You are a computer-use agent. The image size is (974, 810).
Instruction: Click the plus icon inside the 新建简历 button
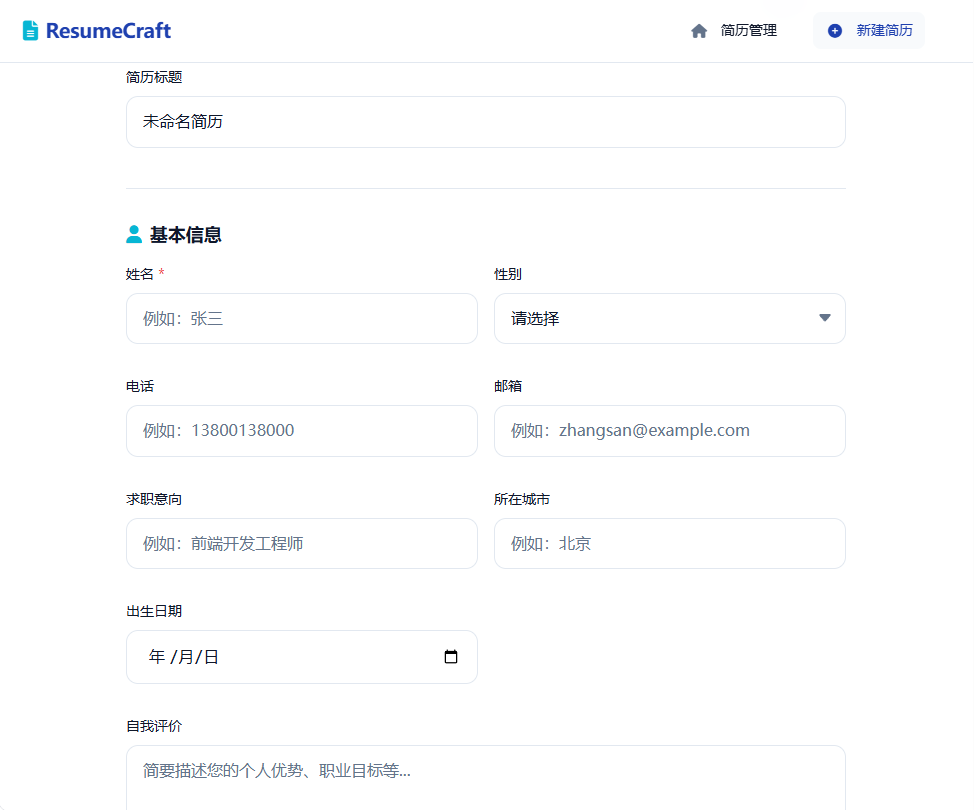(x=833, y=30)
